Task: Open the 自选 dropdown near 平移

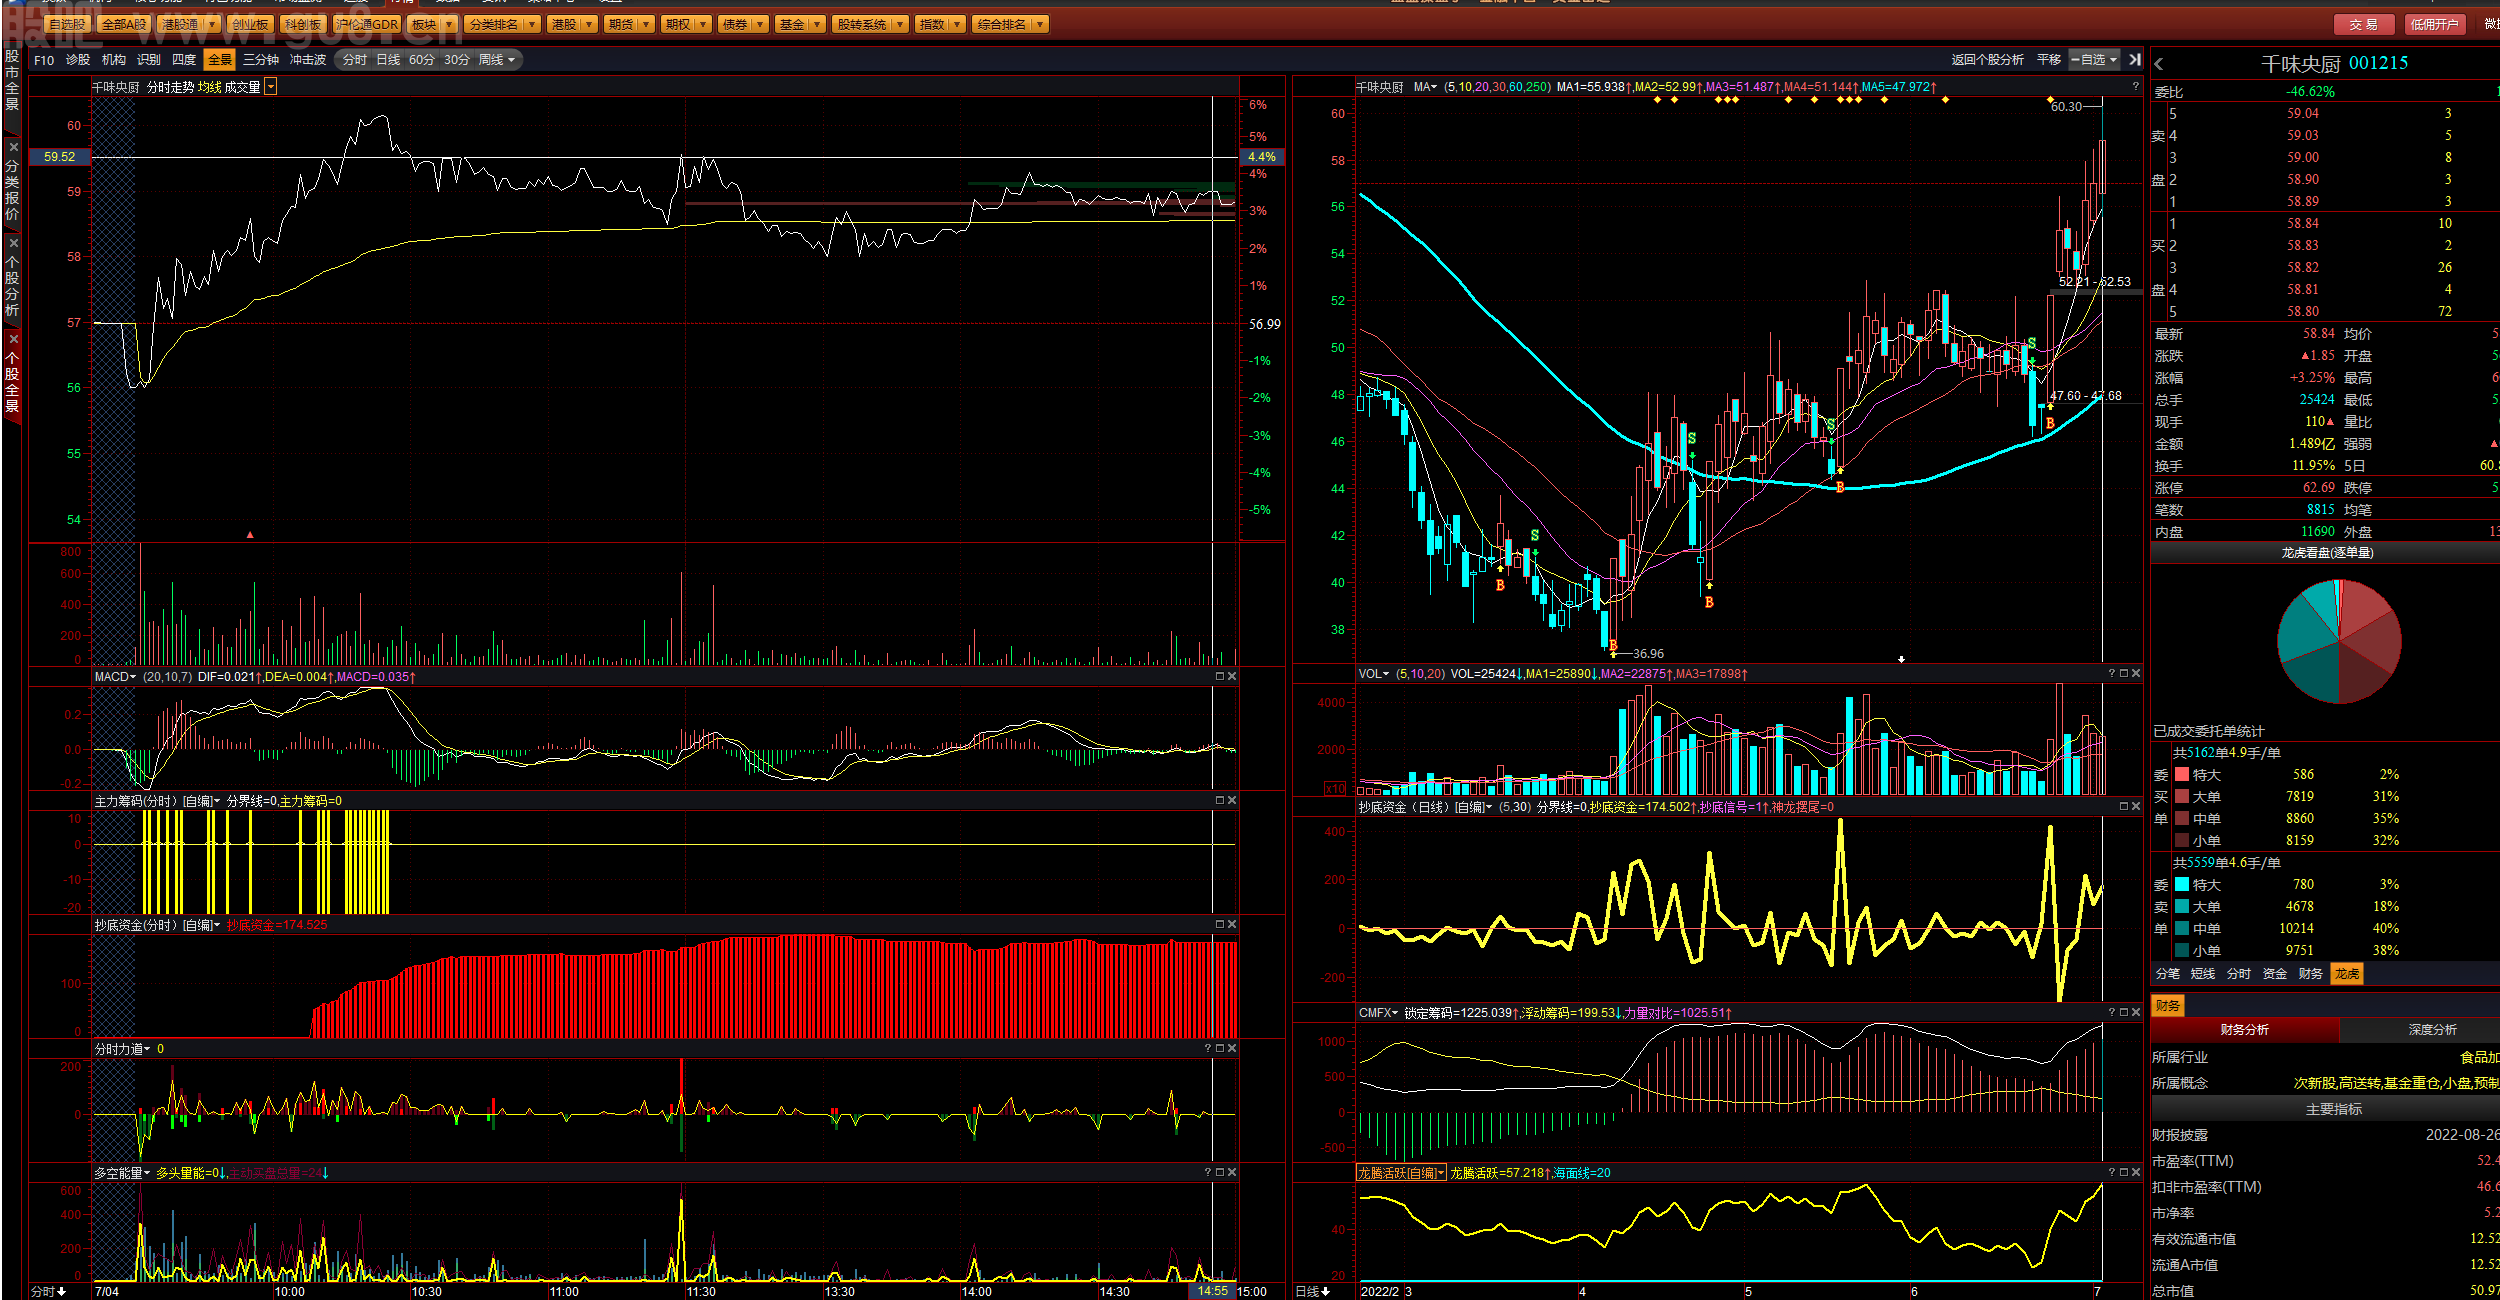Action: click(2095, 60)
